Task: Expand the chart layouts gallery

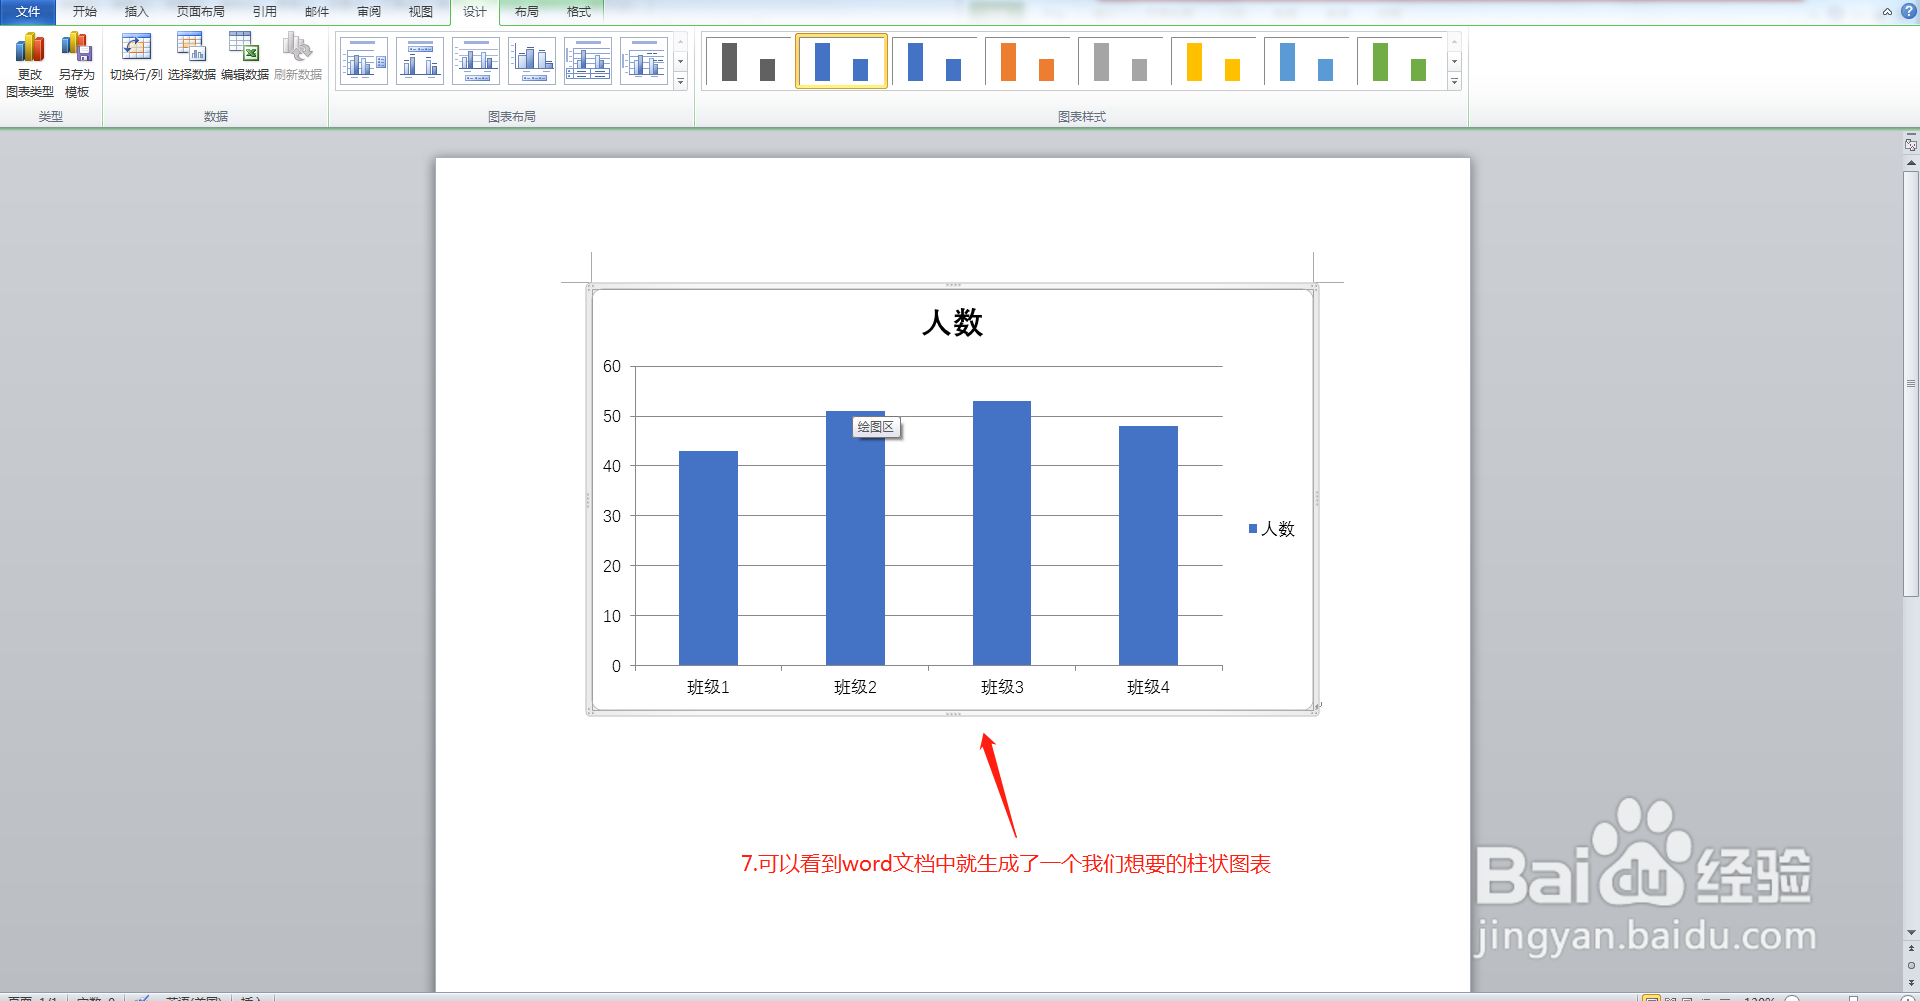Action: pyautogui.click(x=681, y=82)
